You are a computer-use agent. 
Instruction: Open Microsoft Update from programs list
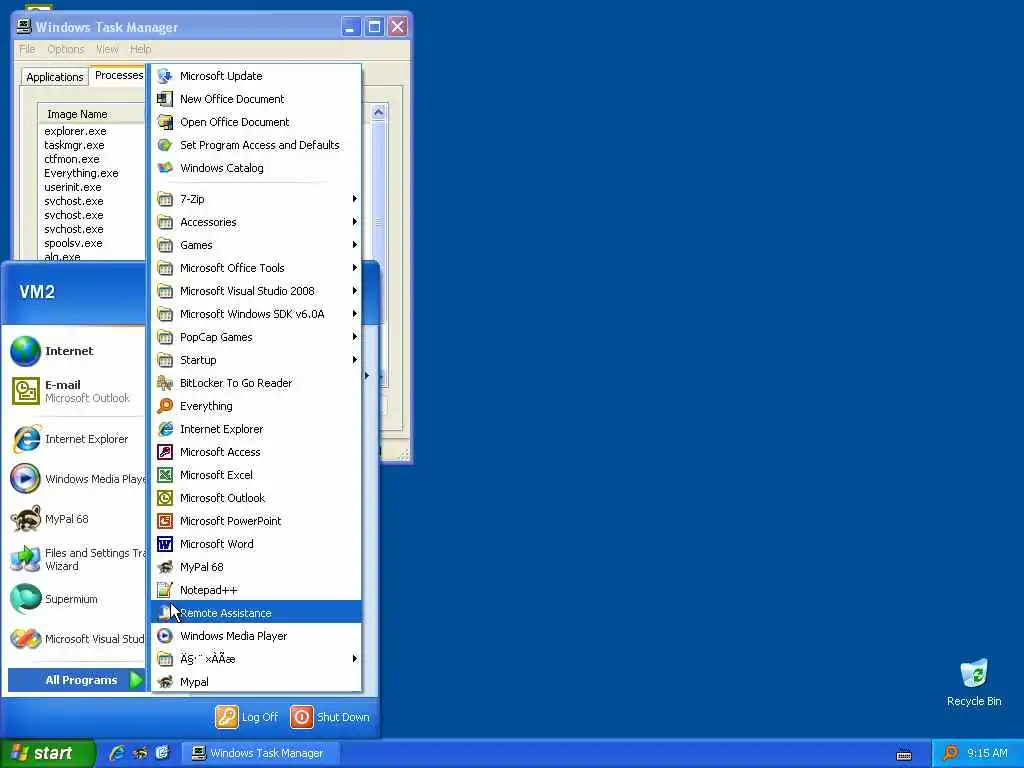tap(256, 76)
